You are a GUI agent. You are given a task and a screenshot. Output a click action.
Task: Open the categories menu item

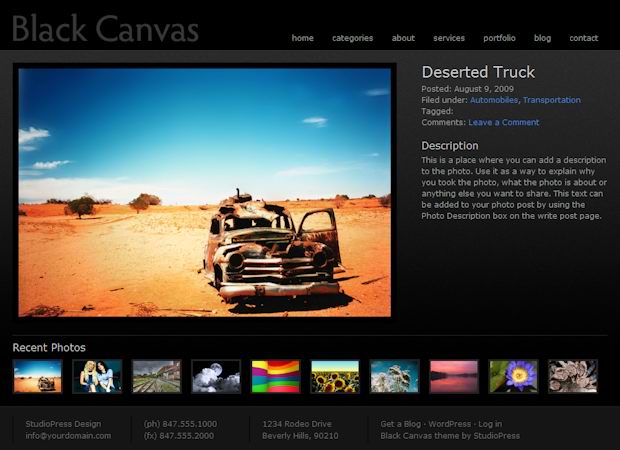tap(352, 38)
